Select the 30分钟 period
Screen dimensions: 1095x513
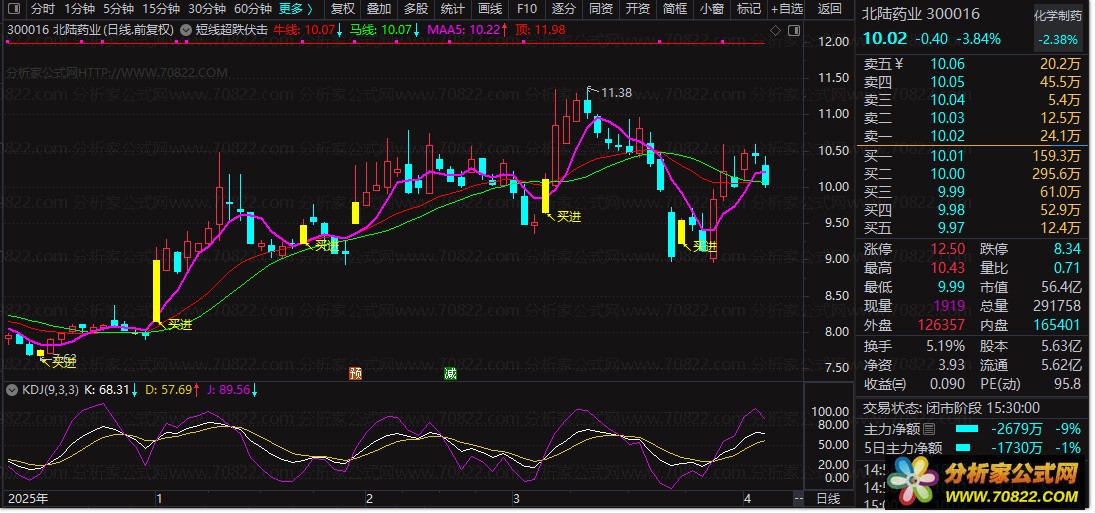coord(207,9)
